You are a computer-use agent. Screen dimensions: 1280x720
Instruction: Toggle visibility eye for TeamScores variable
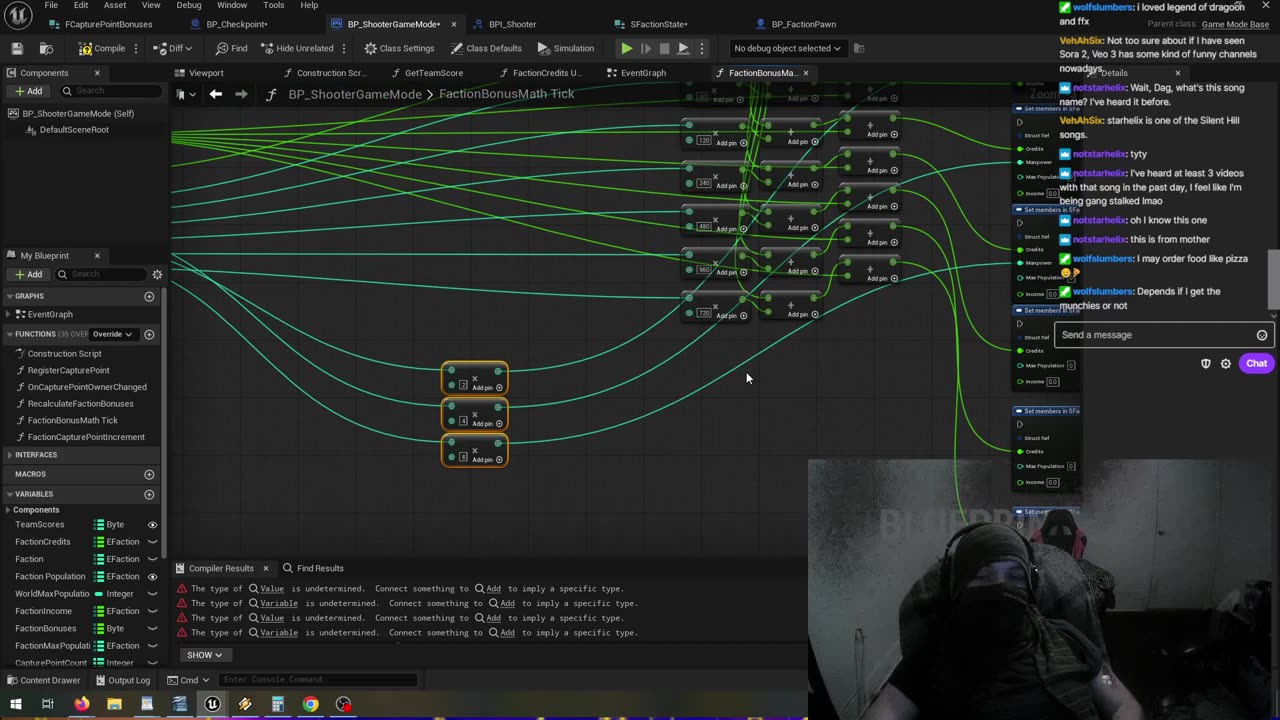pos(152,524)
